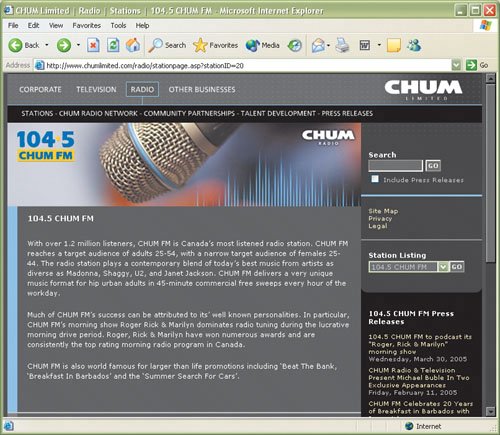Open the Messenger people icon
500x435 pixels.
tap(414, 45)
